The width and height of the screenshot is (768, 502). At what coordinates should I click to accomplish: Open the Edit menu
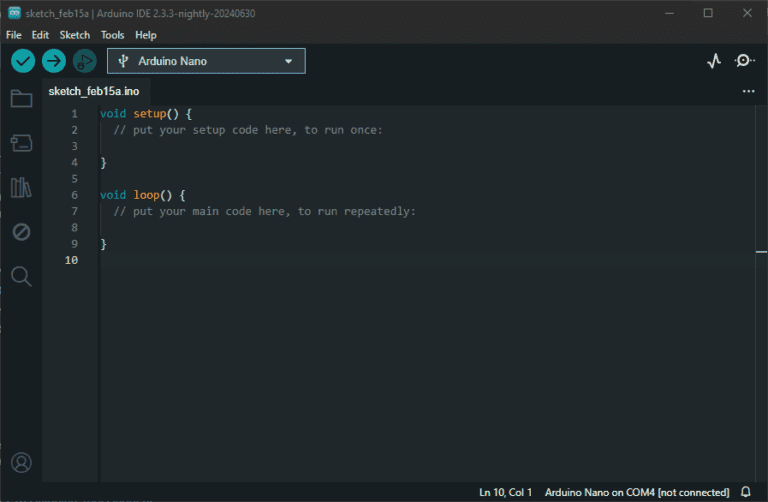[x=40, y=35]
